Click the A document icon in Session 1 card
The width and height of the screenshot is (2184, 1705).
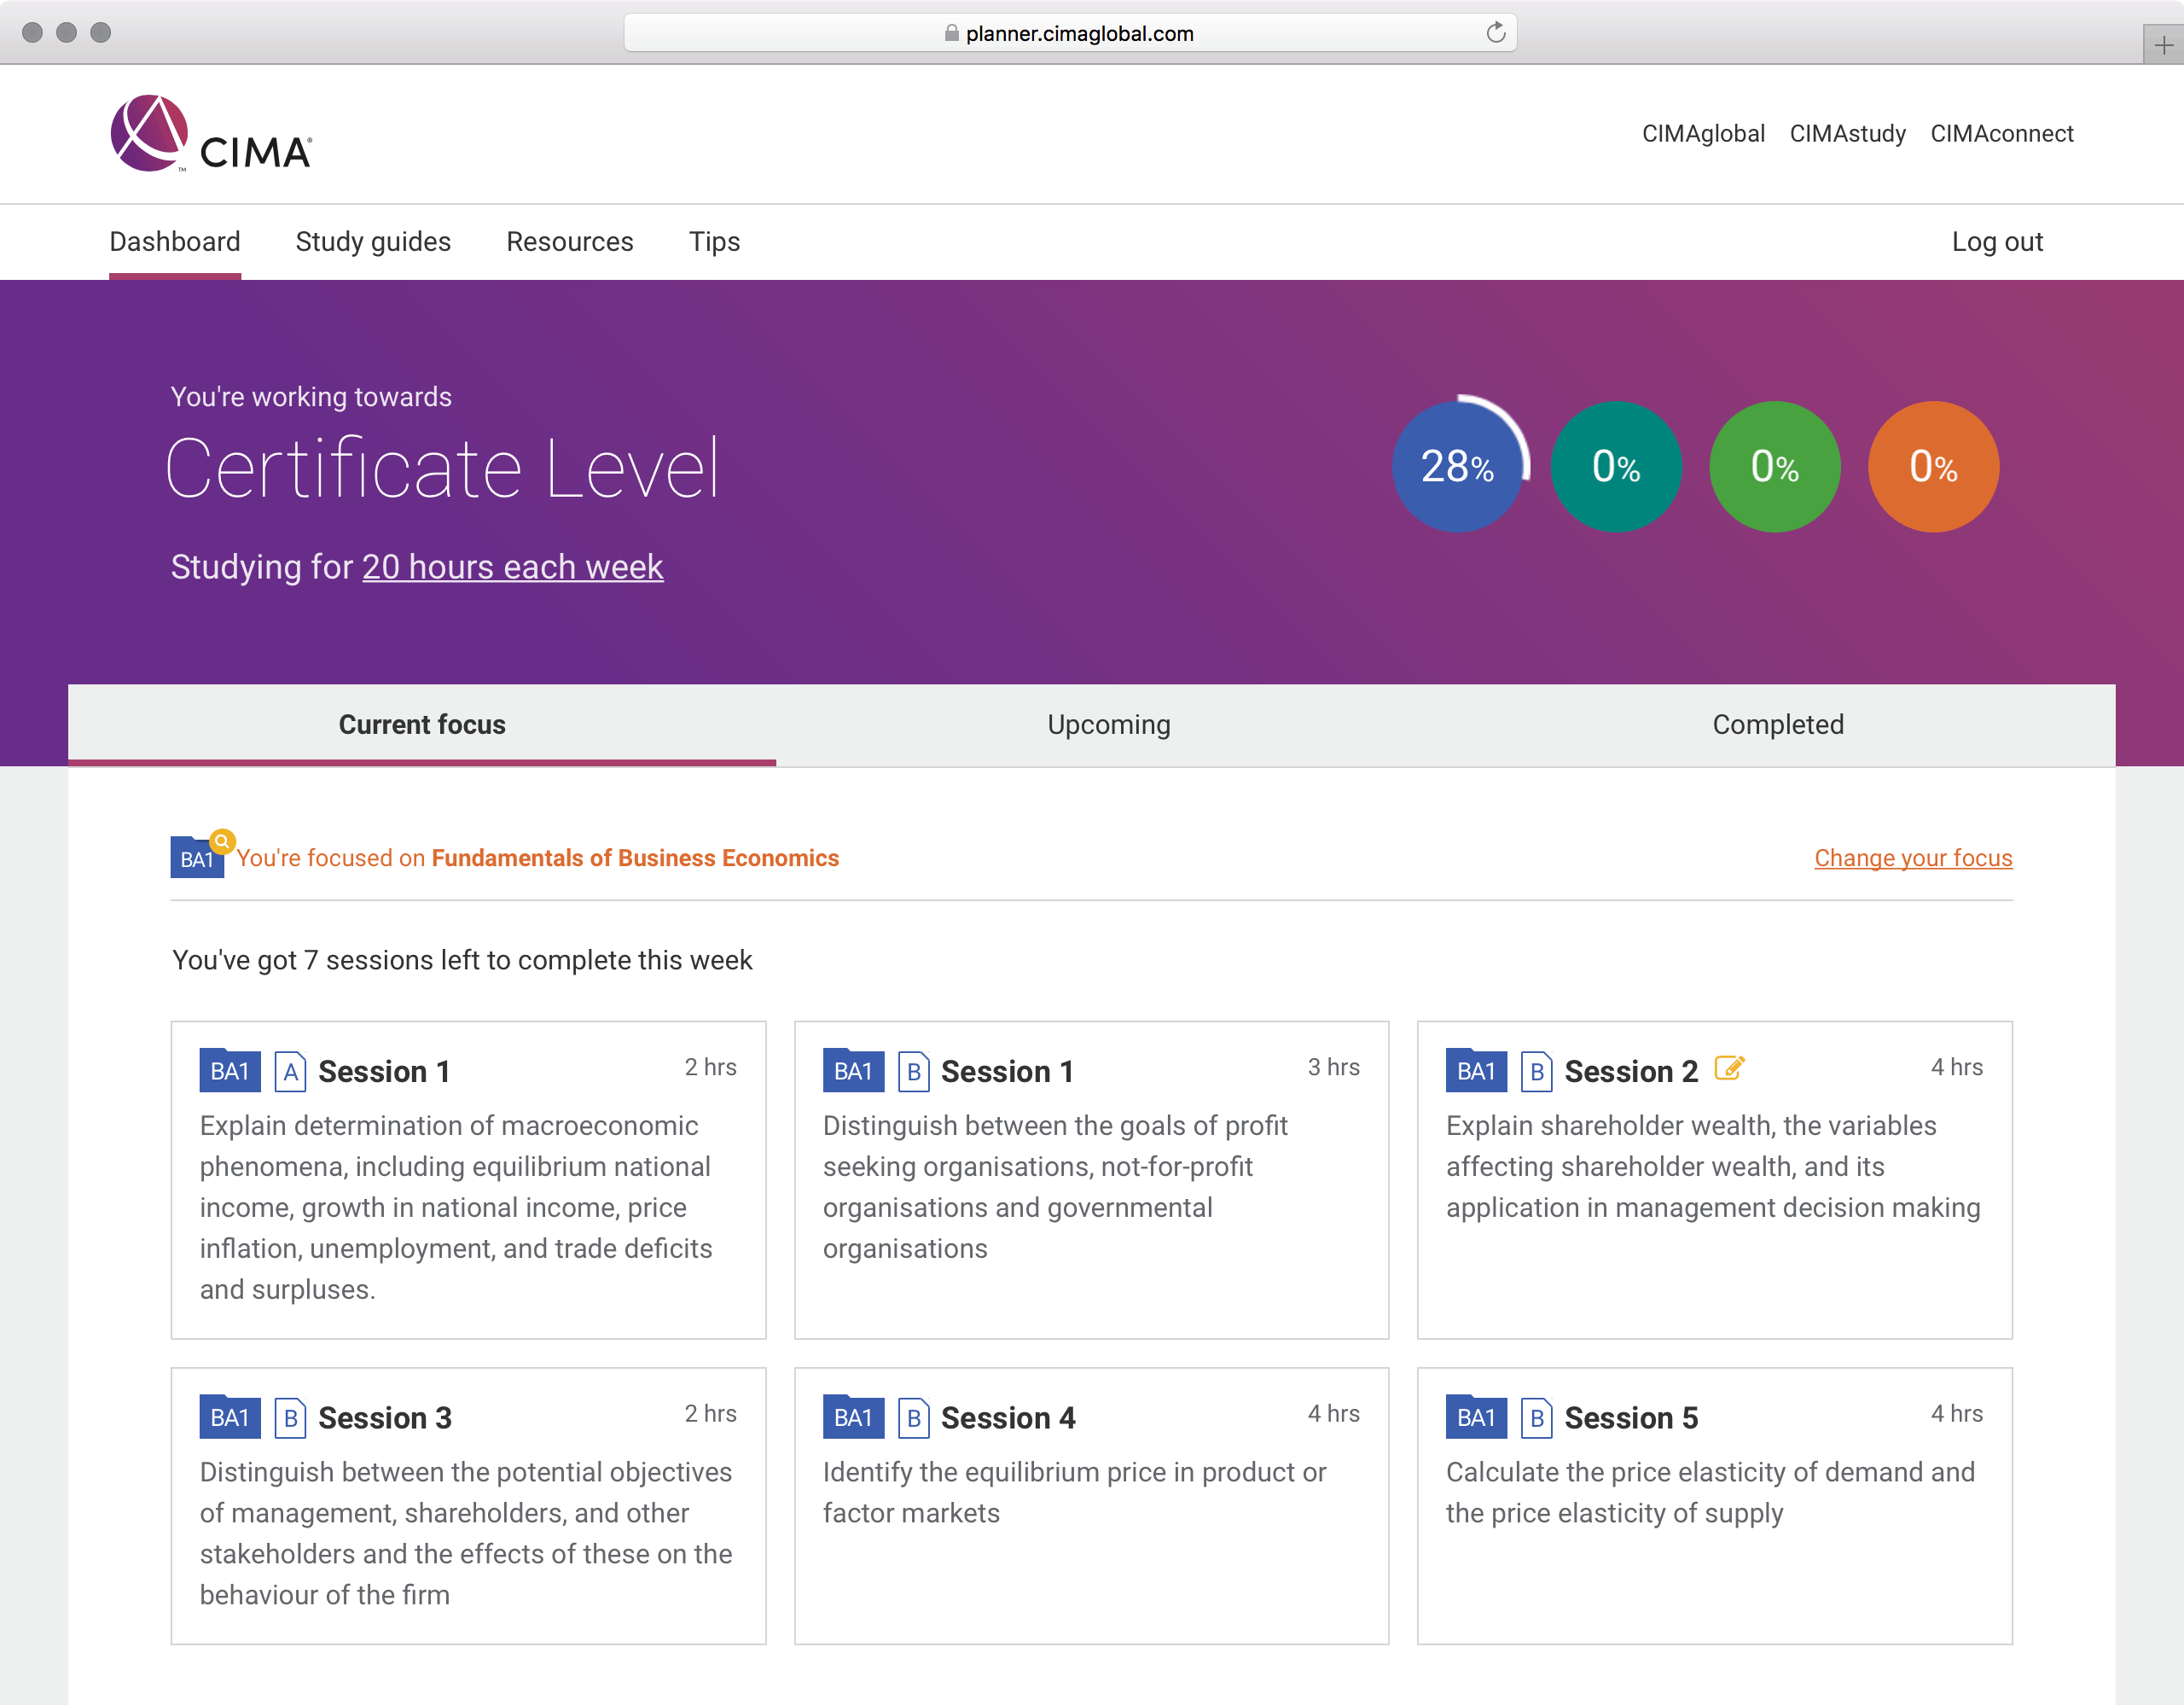pyautogui.click(x=290, y=1072)
